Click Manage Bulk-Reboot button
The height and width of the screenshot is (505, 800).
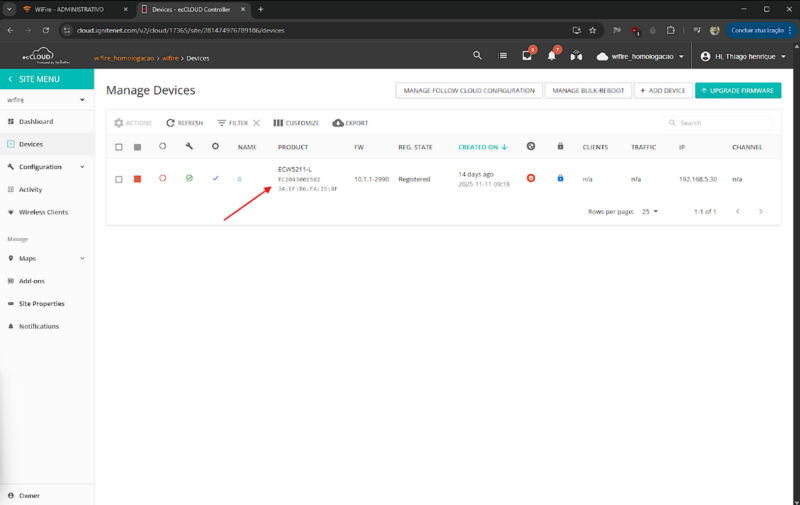(588, 91)
